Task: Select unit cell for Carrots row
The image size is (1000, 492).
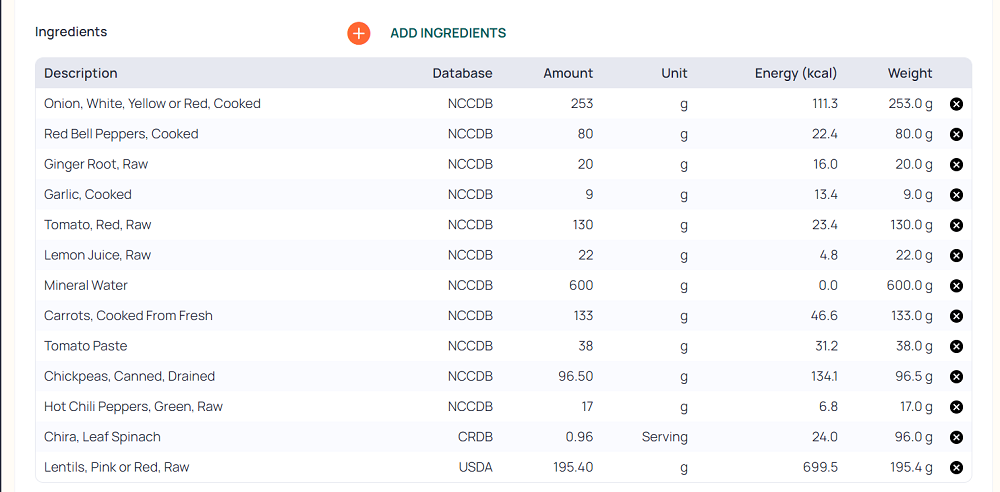Action: (x=683, y=316)
